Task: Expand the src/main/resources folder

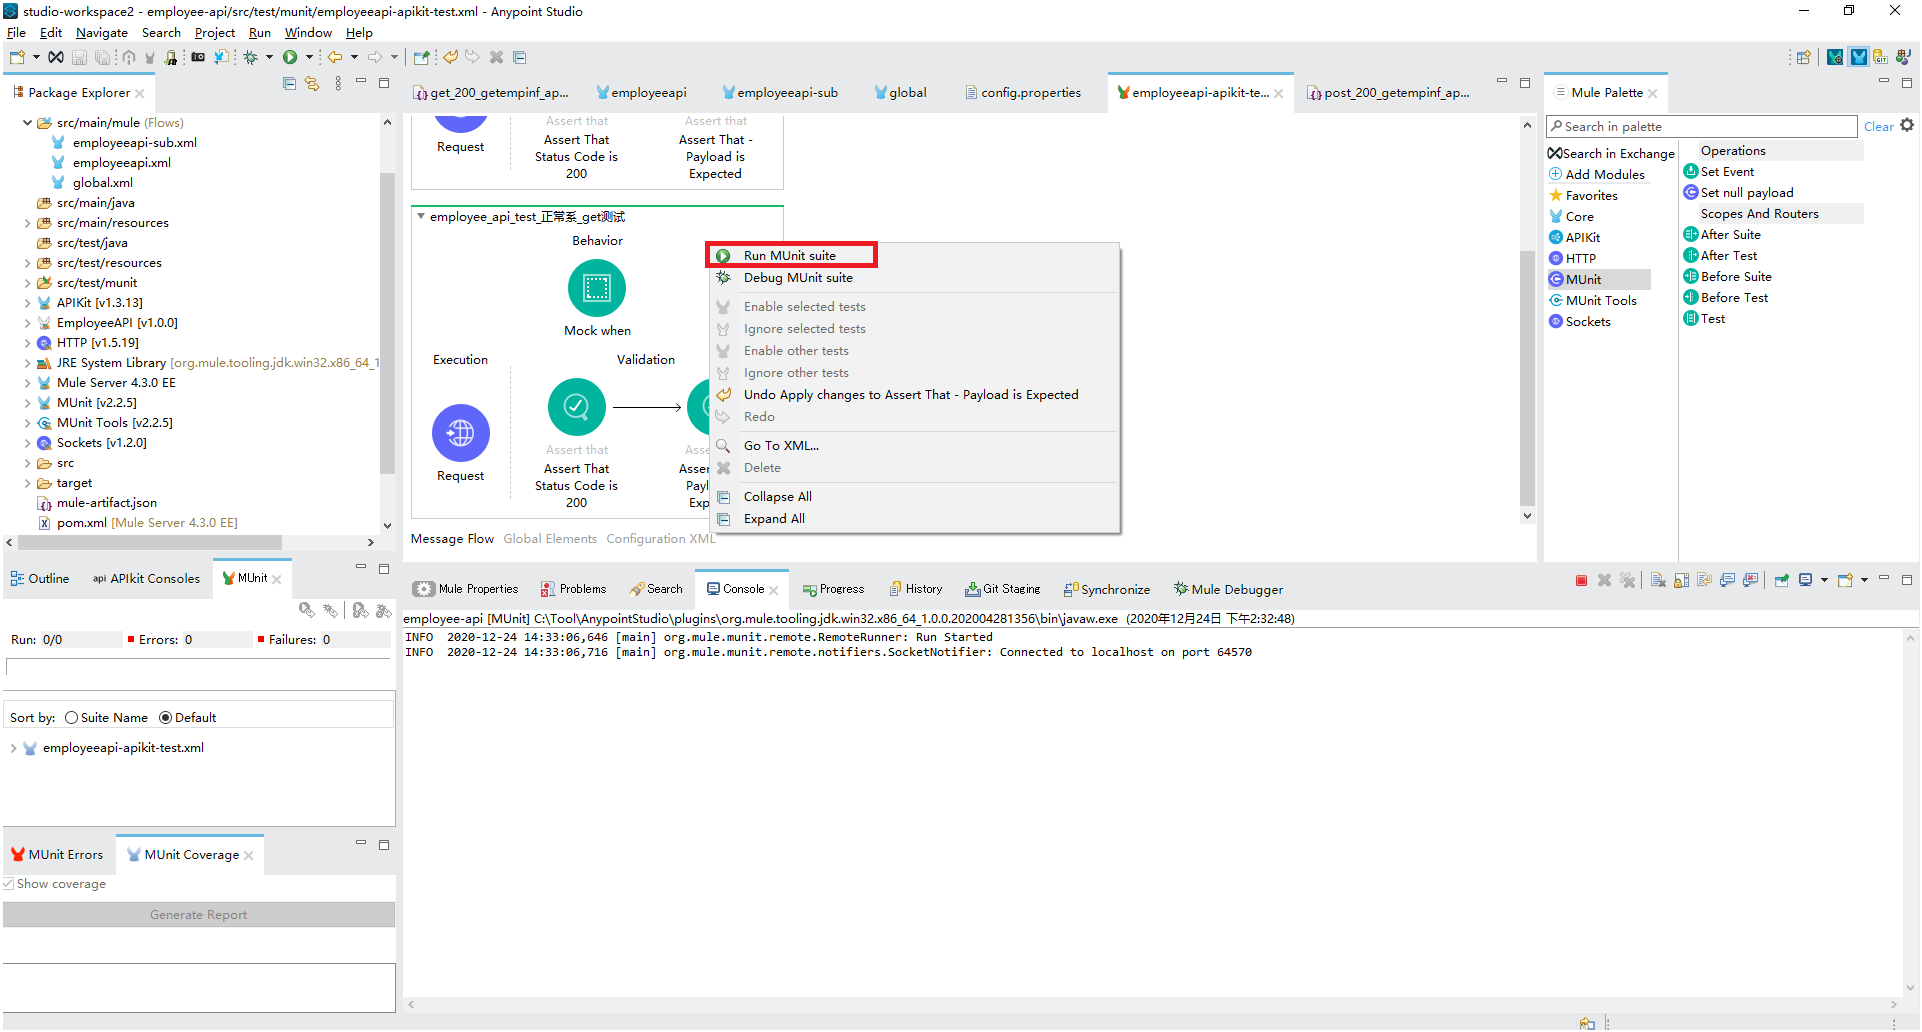Action: point(27,223)
